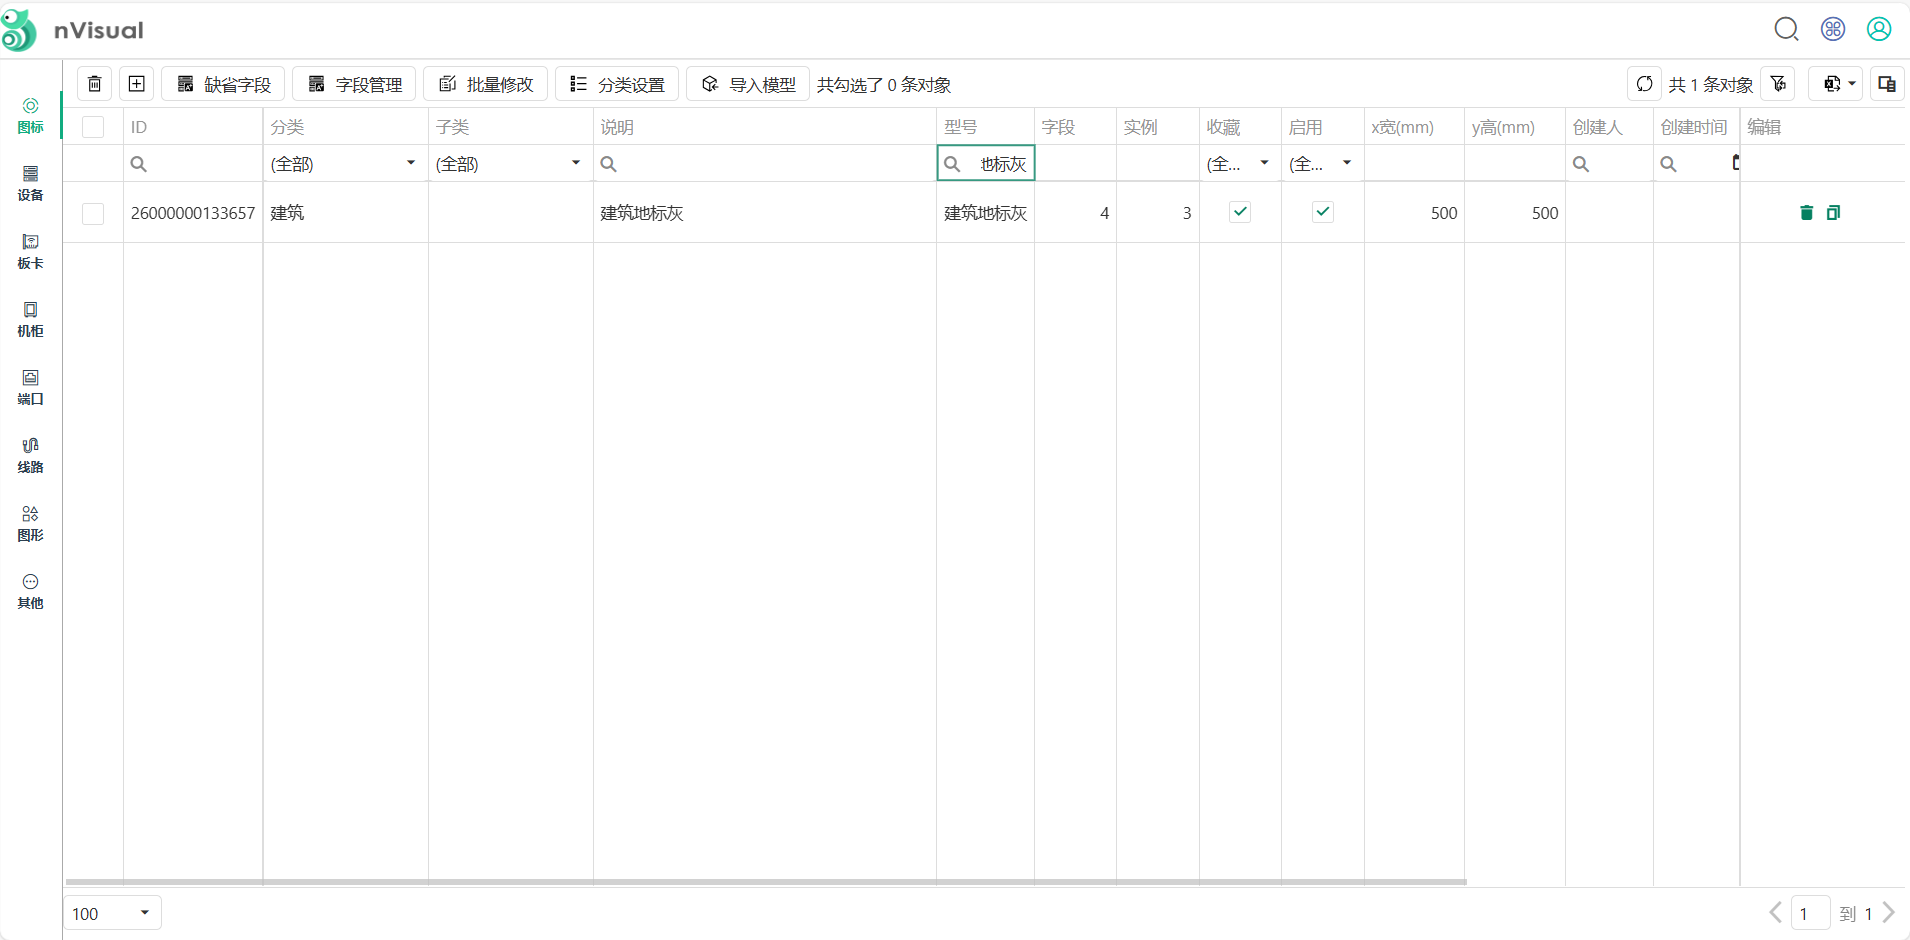Select the 图标 section in sidebar

click(x=31, y=116)
